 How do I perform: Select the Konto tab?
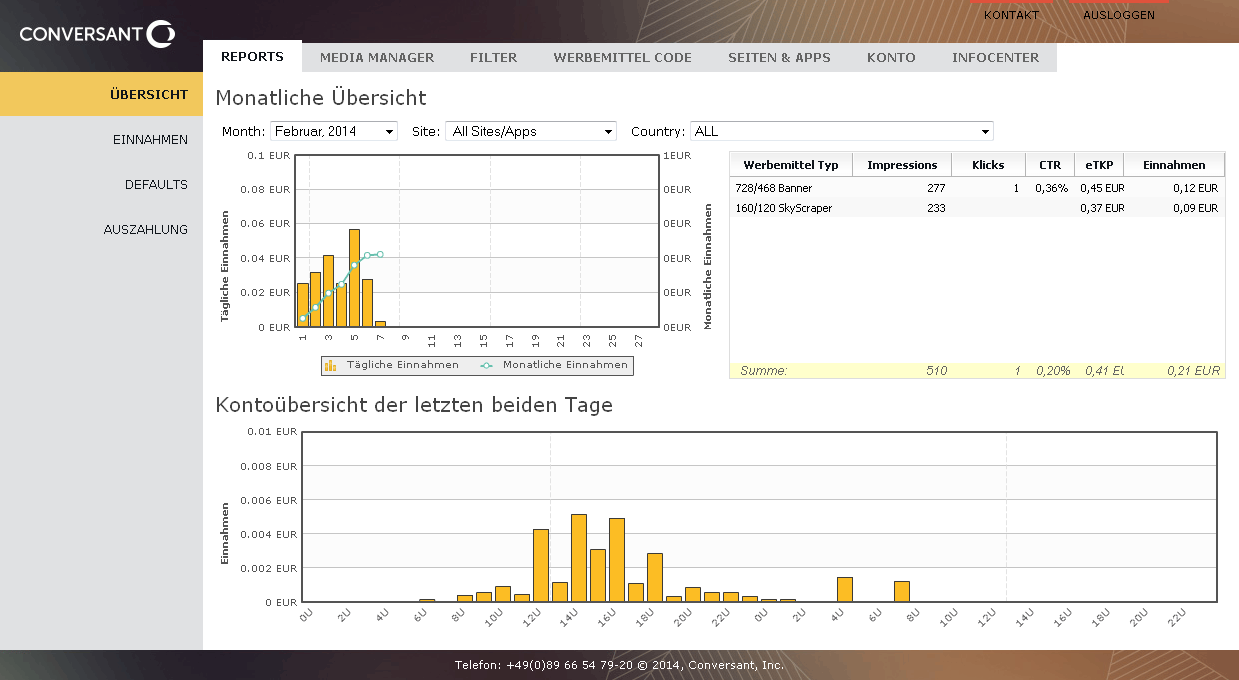click(x=891, y=58)
